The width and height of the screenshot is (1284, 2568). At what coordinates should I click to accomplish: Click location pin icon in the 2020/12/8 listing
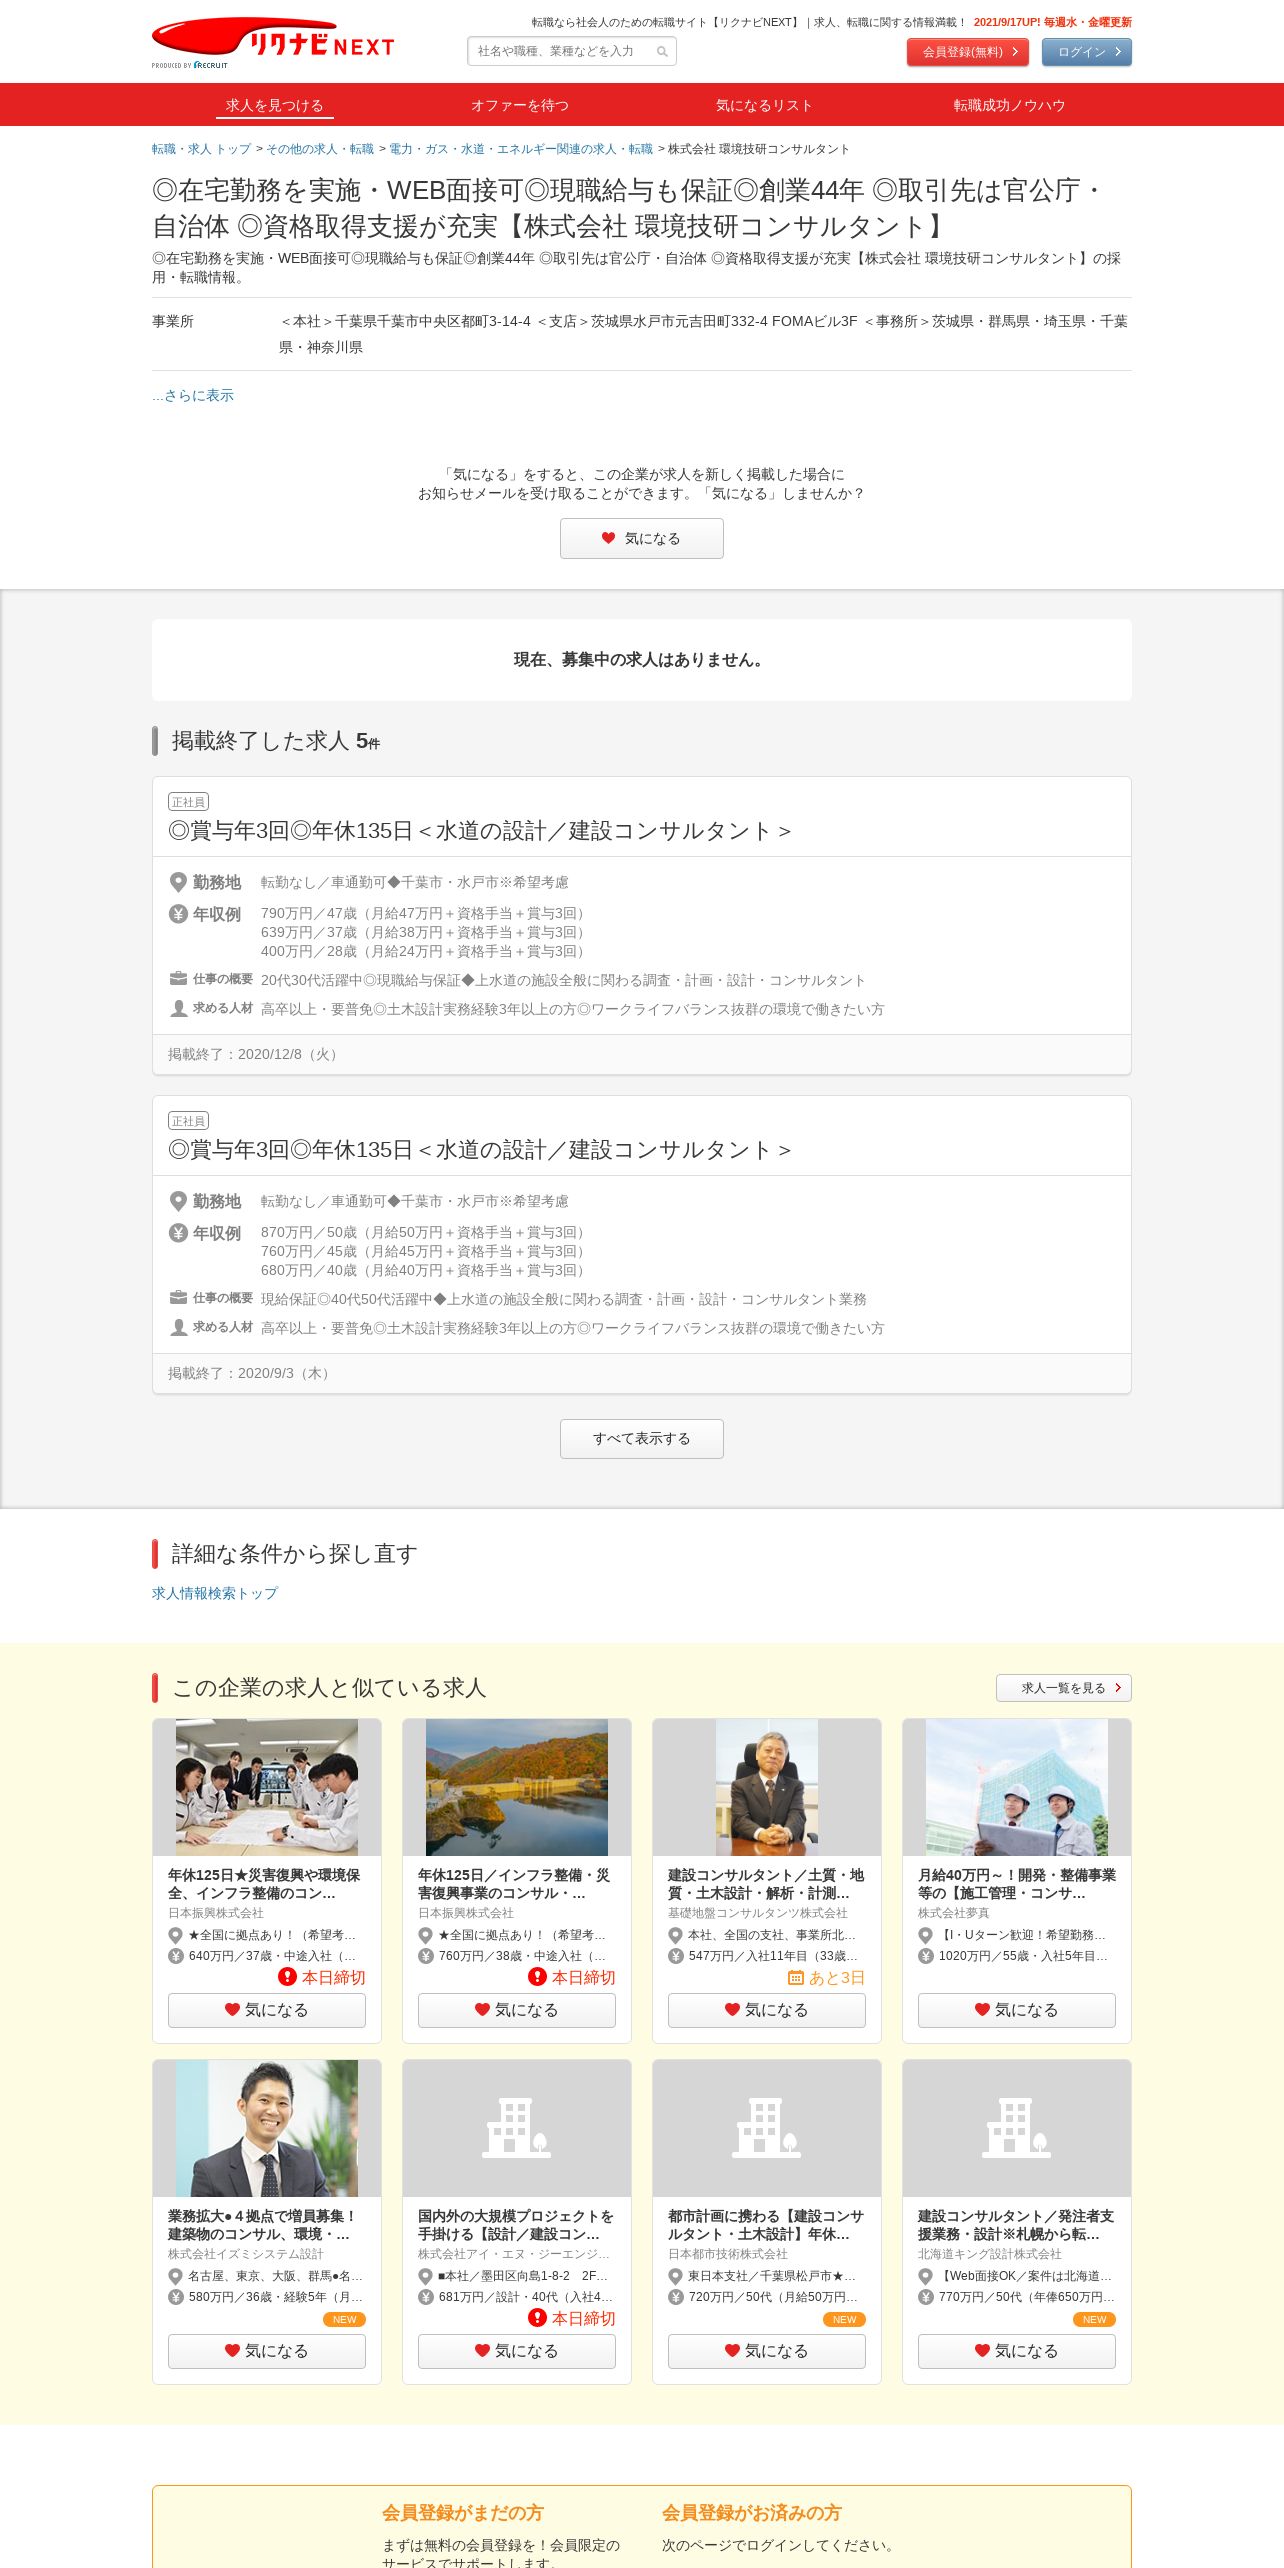(x=178, y=882)
